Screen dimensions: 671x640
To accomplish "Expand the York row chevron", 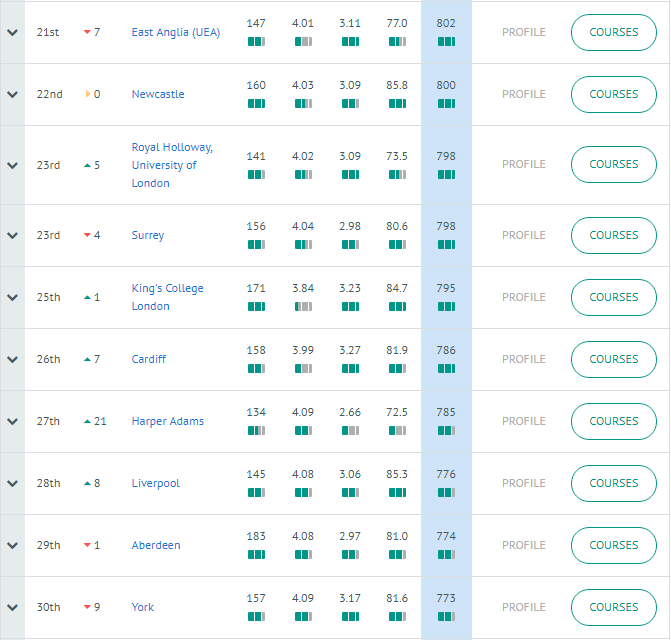I will [12, 607].
